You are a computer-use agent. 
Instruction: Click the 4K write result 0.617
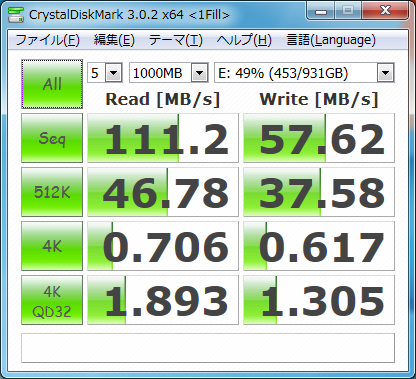coord(319,246)
